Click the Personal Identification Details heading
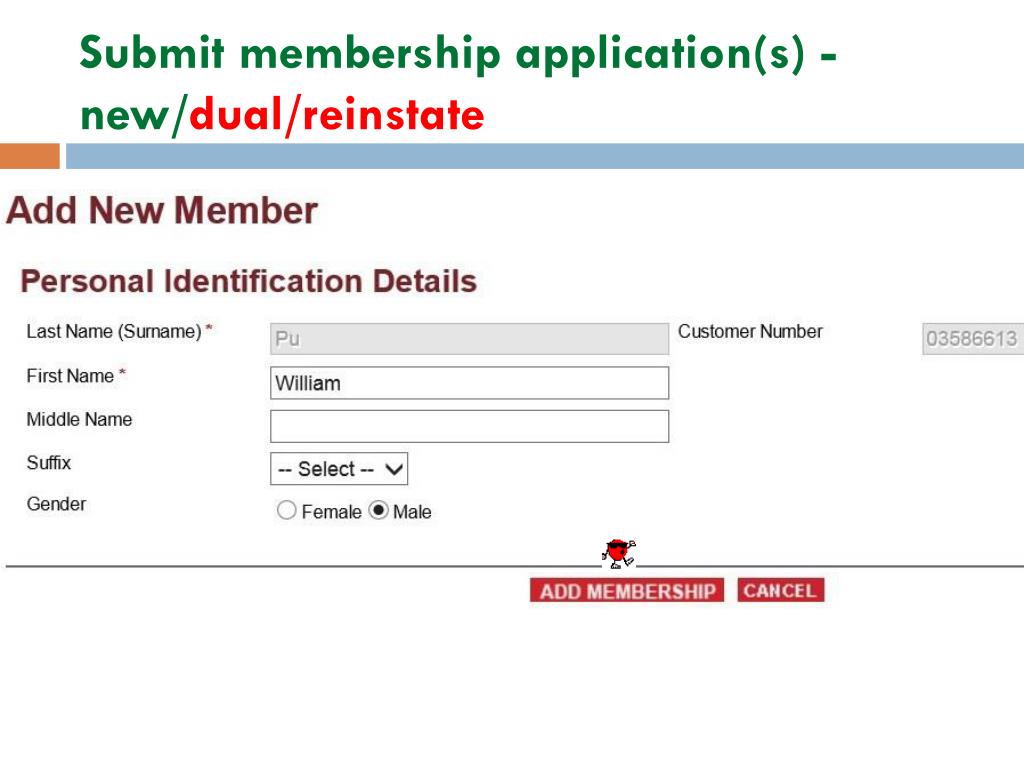The height and width of the screenshot is (768, 1024). [249, 281]
